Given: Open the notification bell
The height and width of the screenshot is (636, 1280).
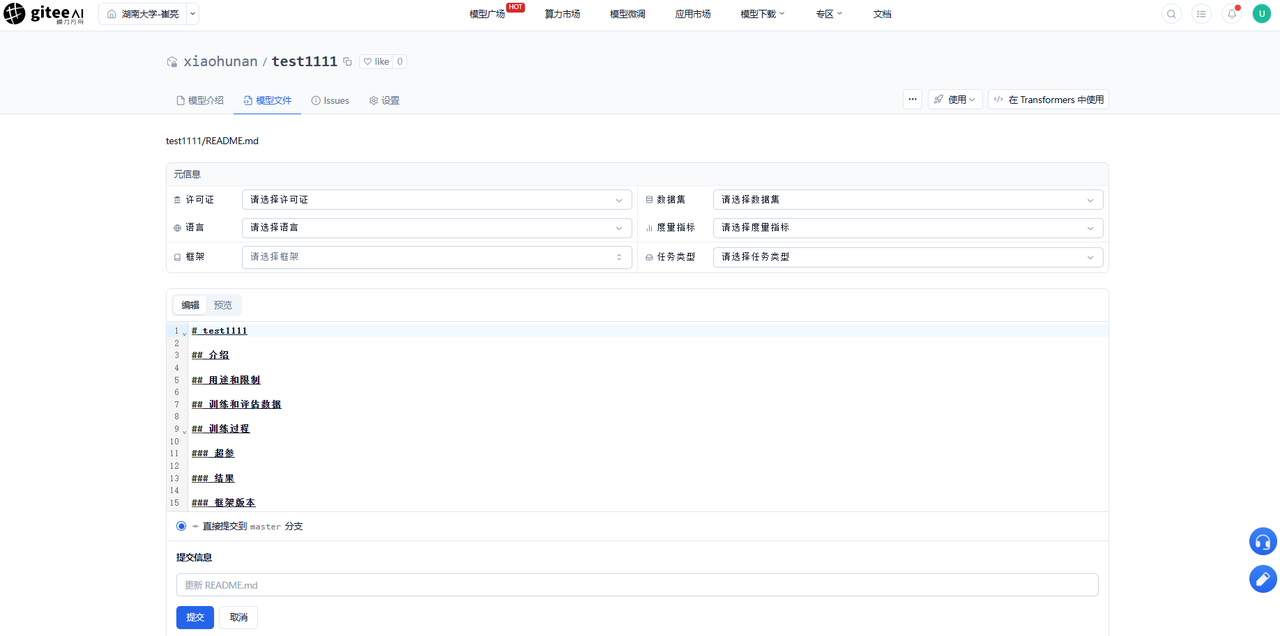Looking at the screenshot, I should point(1232,14).
